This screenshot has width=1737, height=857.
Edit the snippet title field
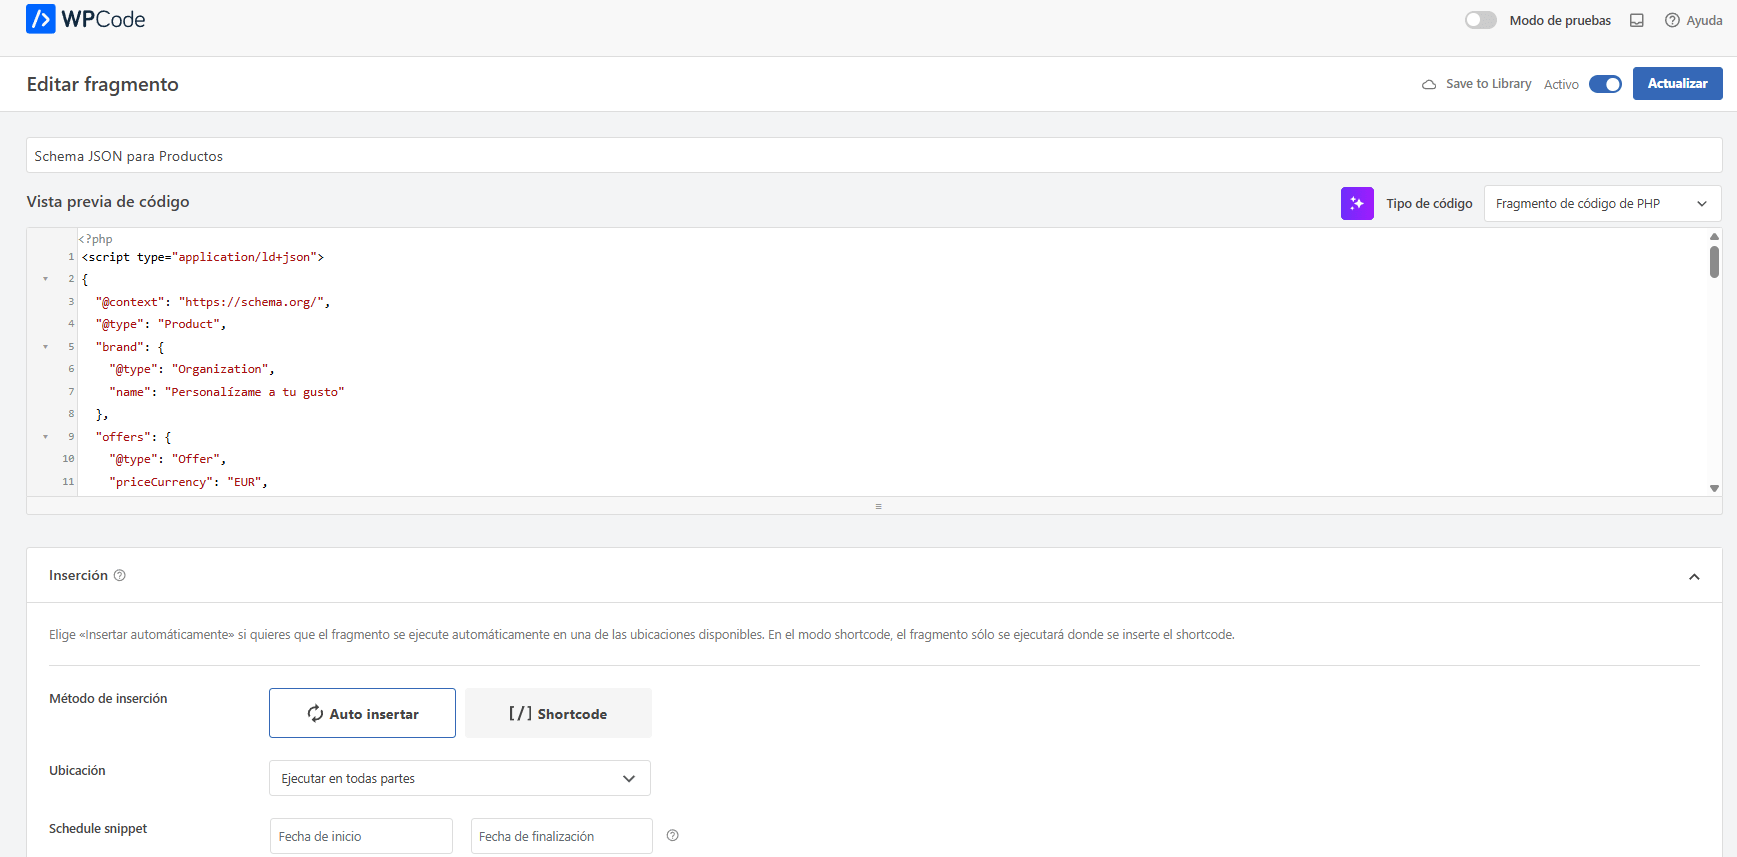[874, 155]
